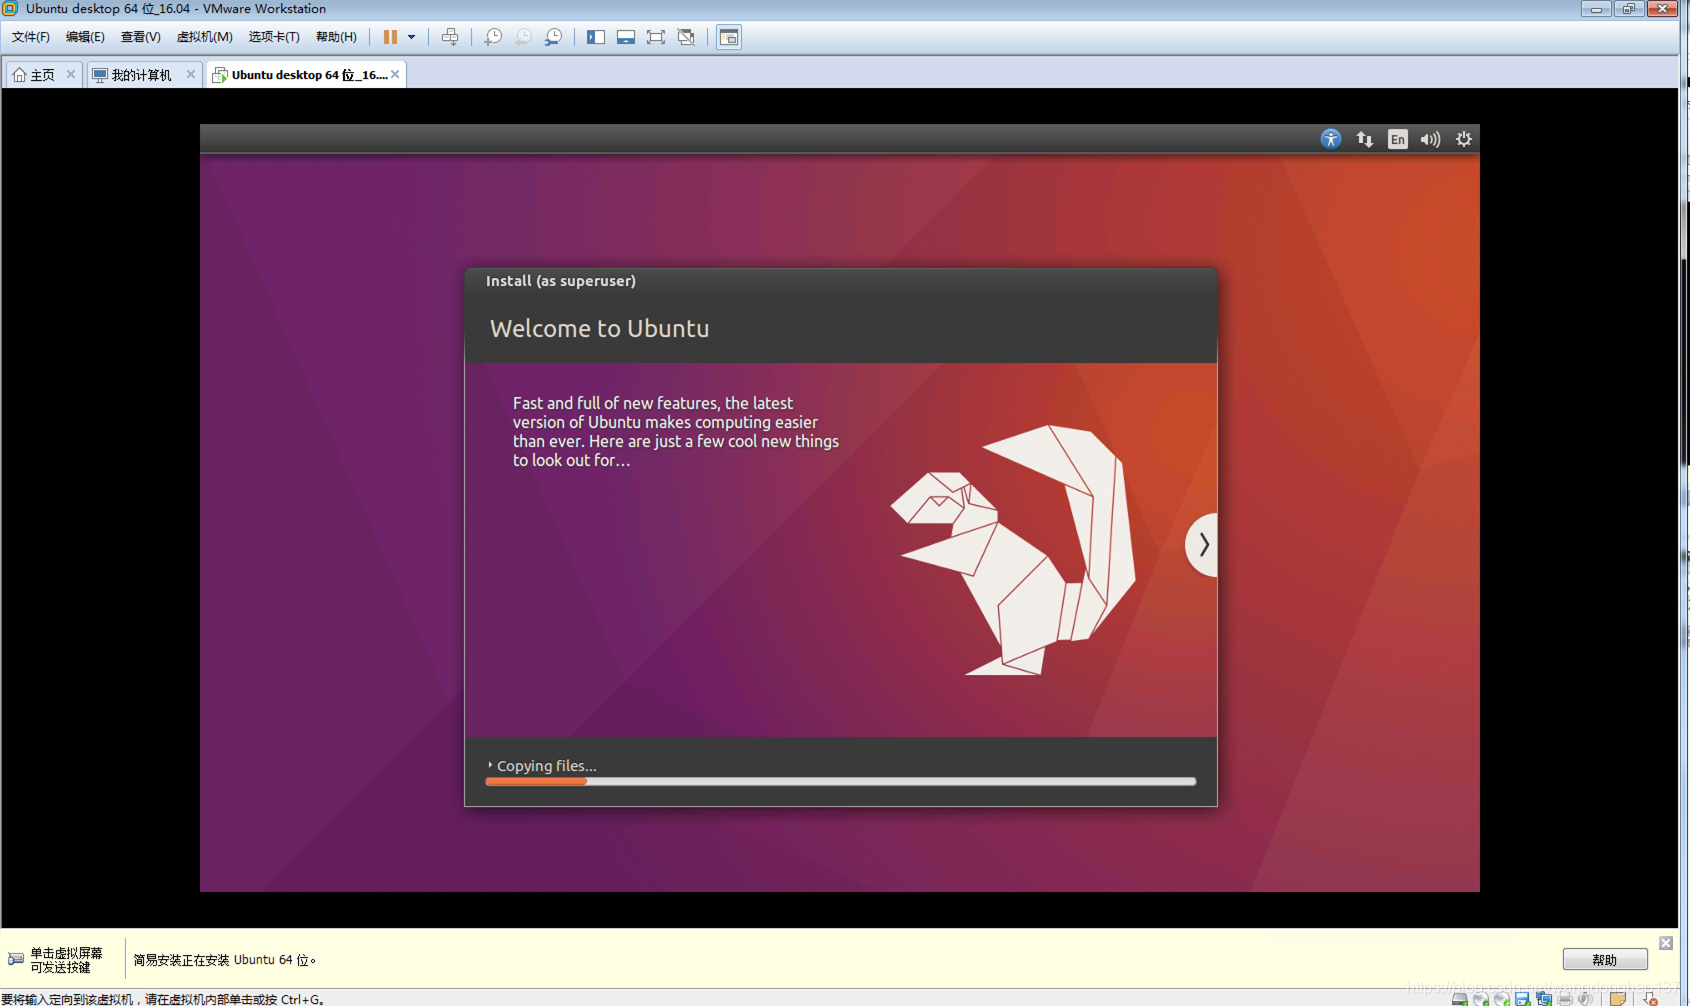This screenshot has width=1690, height=1006.
Task: Open the En keyboard layout indicator
Action: tap(1398, 139)
